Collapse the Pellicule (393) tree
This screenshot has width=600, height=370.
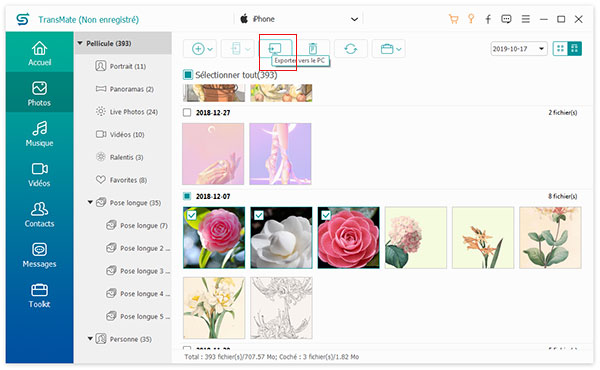(80, 43)
